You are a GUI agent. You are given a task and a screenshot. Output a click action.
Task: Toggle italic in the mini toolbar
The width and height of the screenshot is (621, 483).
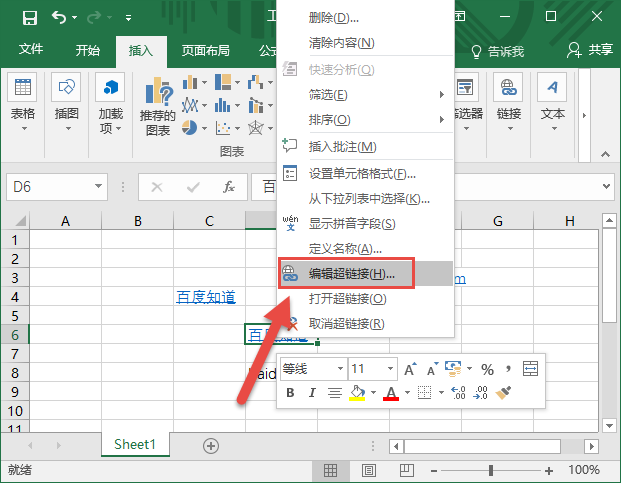[x=312, y=393]
